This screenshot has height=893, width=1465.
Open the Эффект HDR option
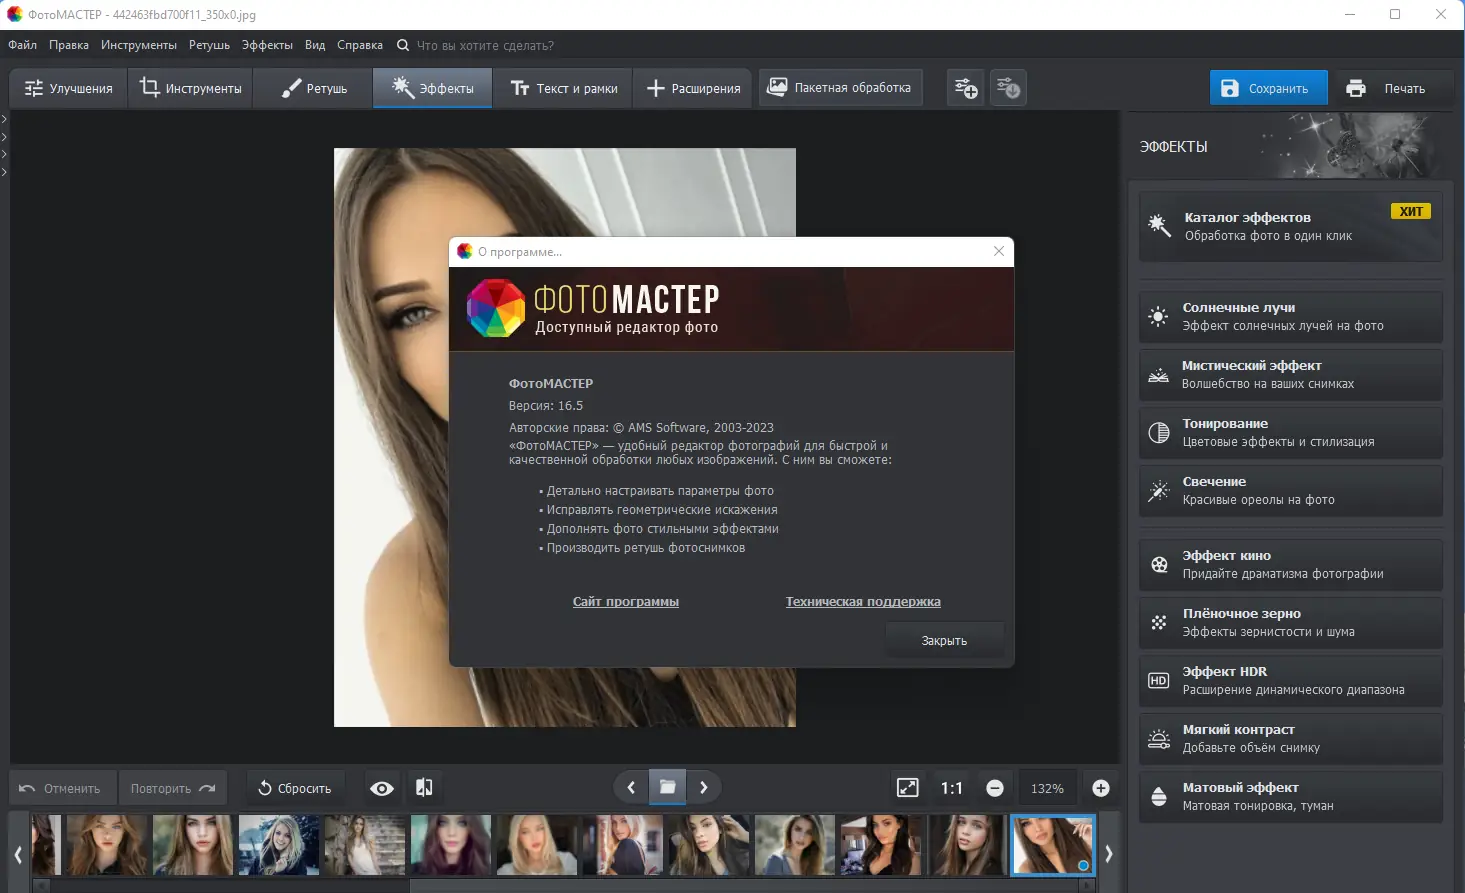(x=1290, y=681)
